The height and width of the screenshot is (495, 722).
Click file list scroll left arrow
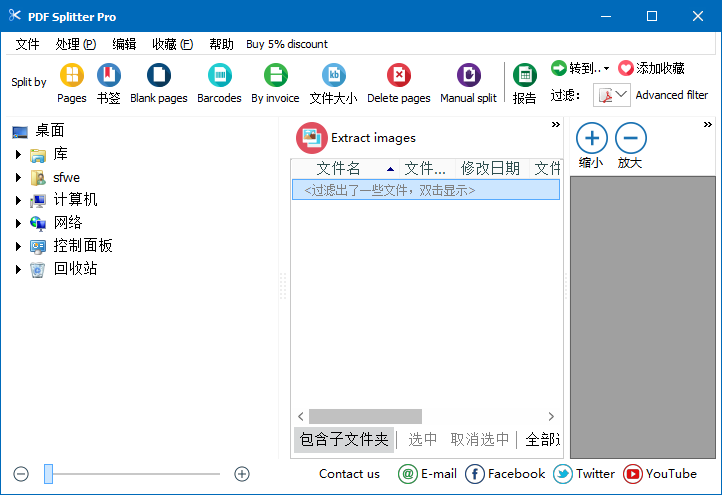point(301,416)
